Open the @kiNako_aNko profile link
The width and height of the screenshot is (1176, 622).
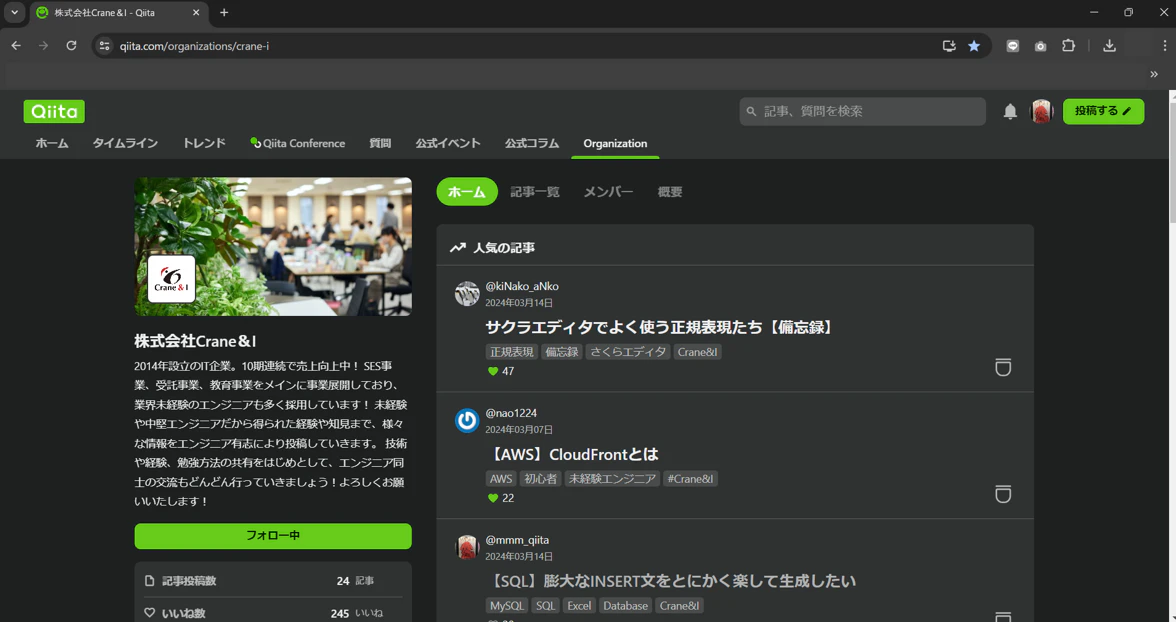(x=522, y=286)
